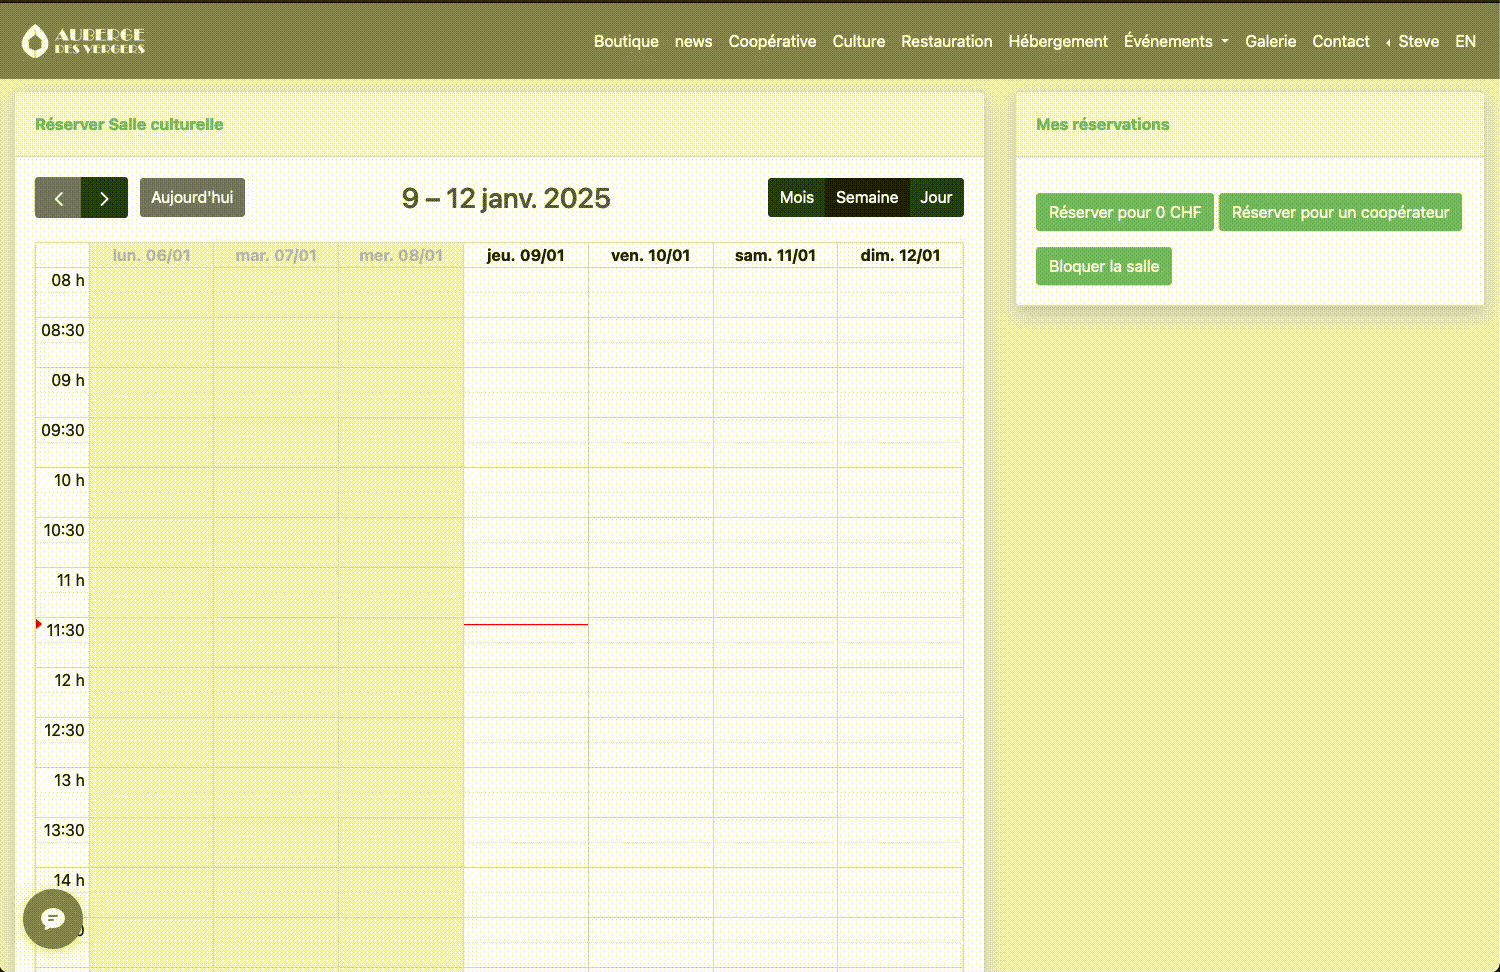Select the jeu. 09/01 column header

tap(525, 255)
